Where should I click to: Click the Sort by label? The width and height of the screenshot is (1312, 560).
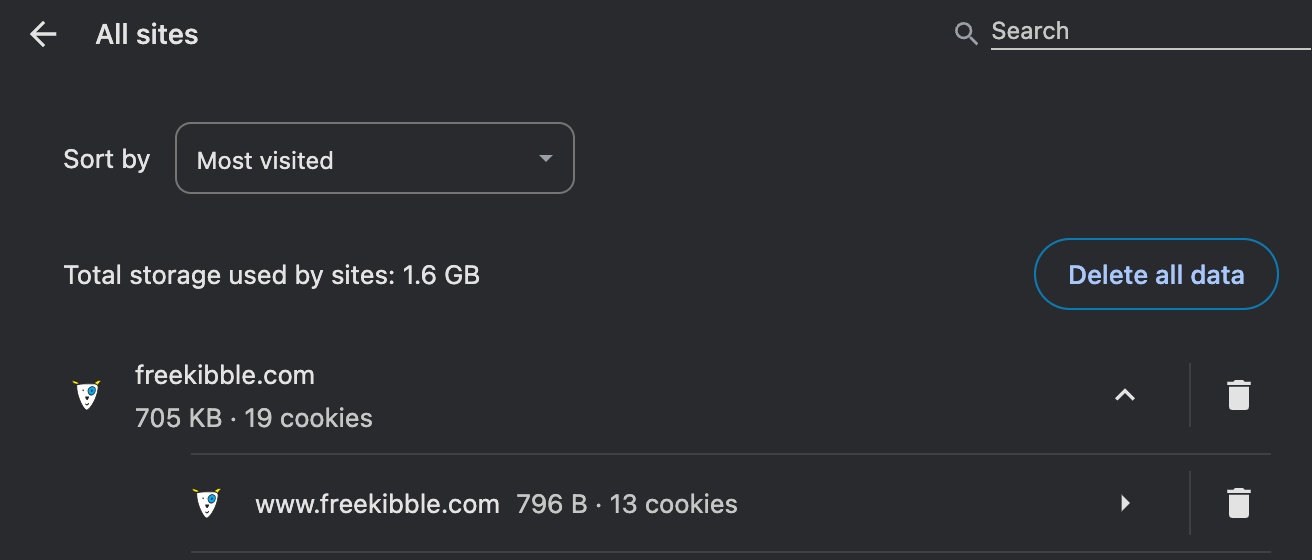[x=107, y=159]
